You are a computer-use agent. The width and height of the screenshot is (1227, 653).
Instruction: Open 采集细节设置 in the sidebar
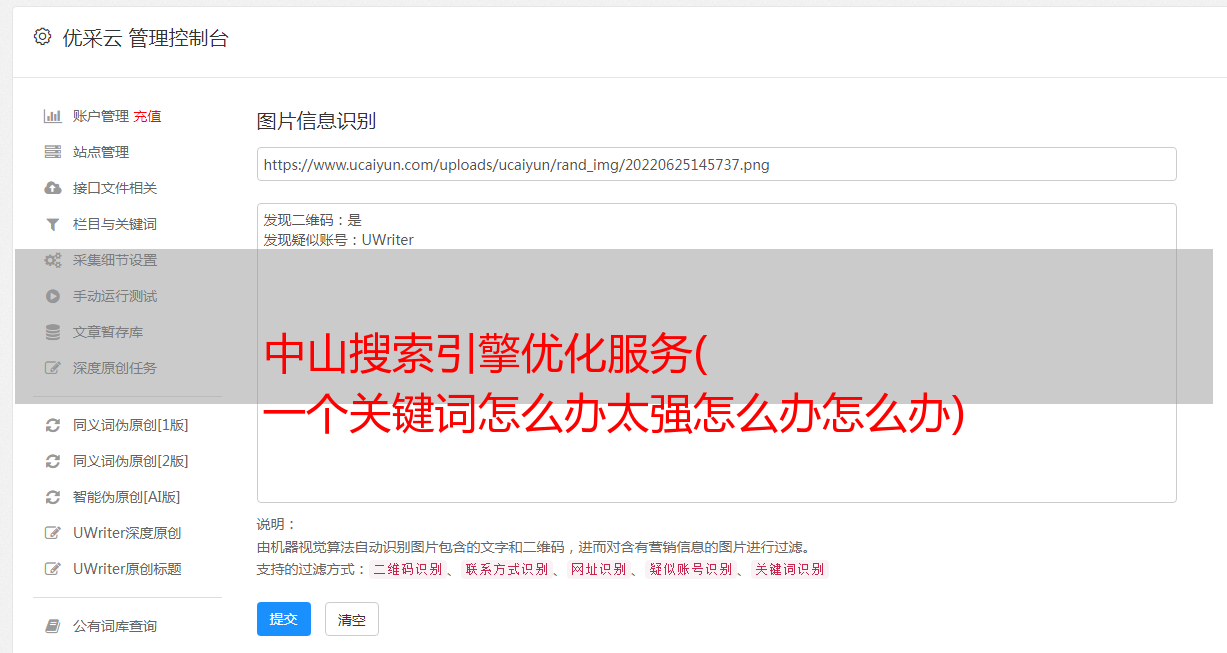pyautogui.click(x=115, y=260)
